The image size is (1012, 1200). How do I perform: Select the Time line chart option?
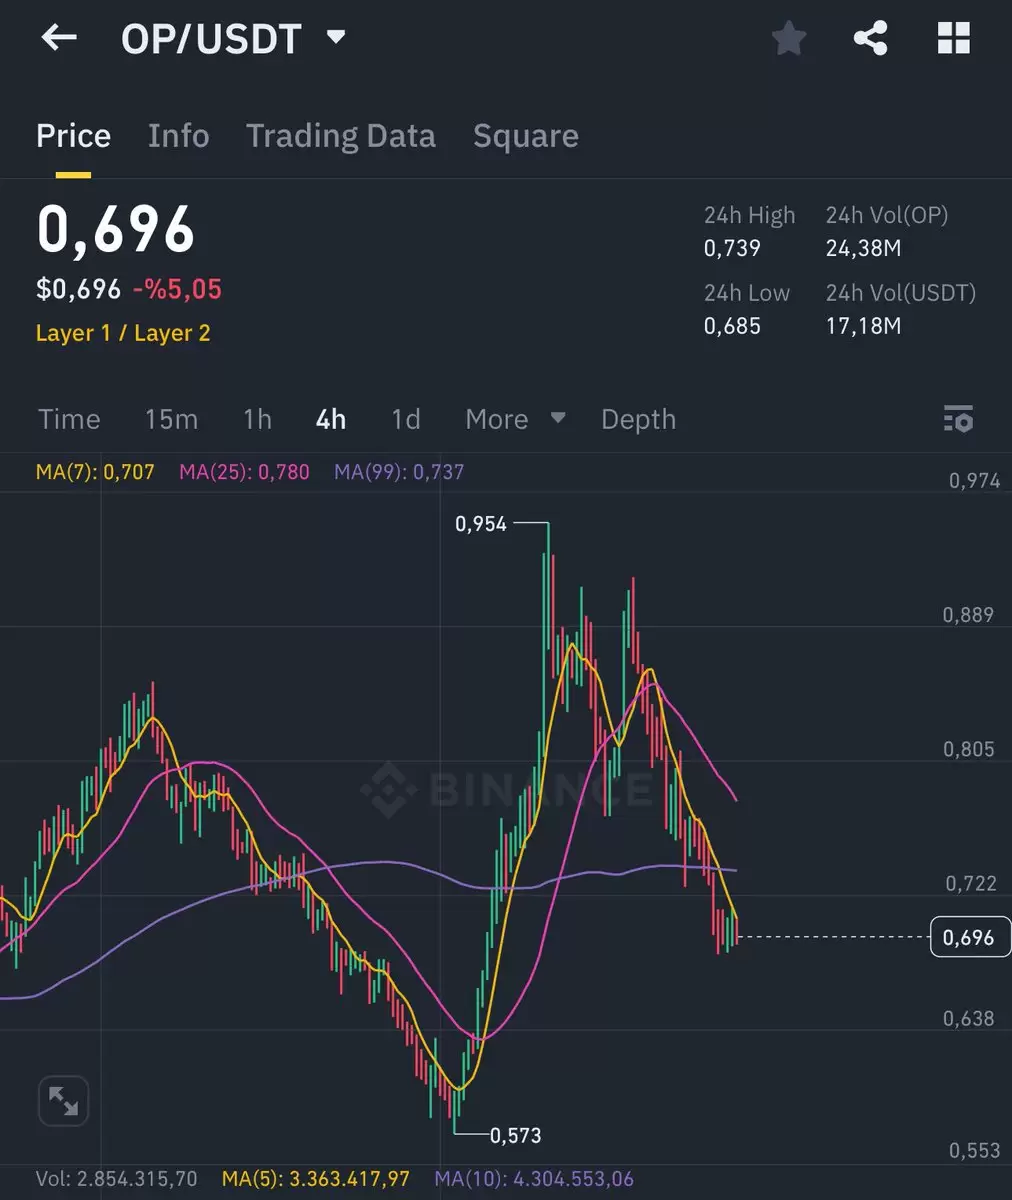(69, 419)
